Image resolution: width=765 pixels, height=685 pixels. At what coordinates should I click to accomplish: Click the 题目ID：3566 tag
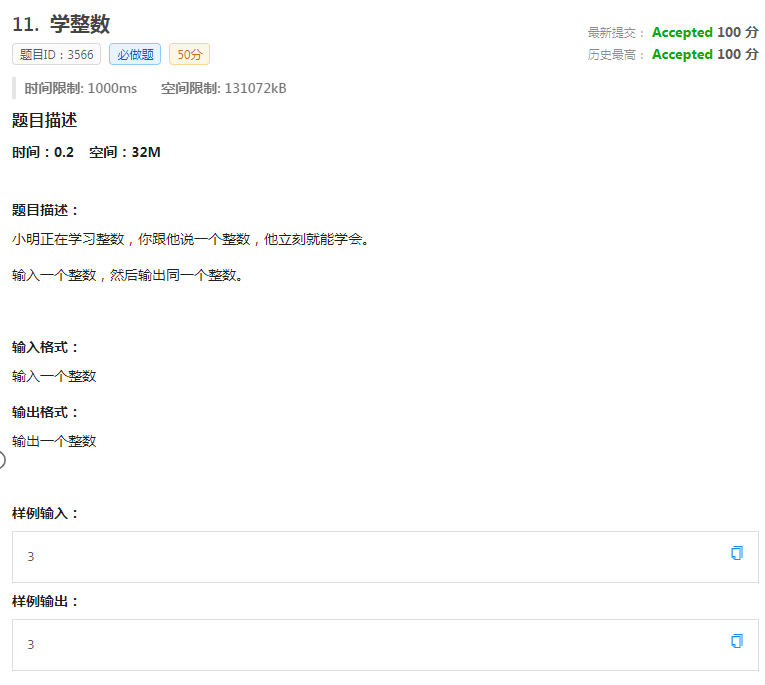click(57, 54)
